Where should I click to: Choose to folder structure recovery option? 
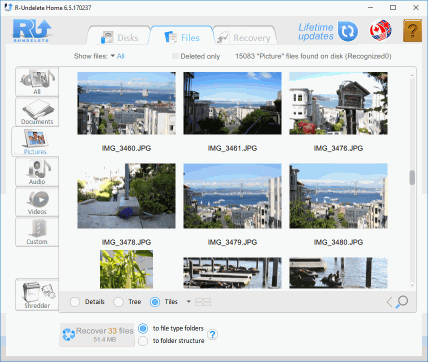pyautogui.click(x=143, y=341)
